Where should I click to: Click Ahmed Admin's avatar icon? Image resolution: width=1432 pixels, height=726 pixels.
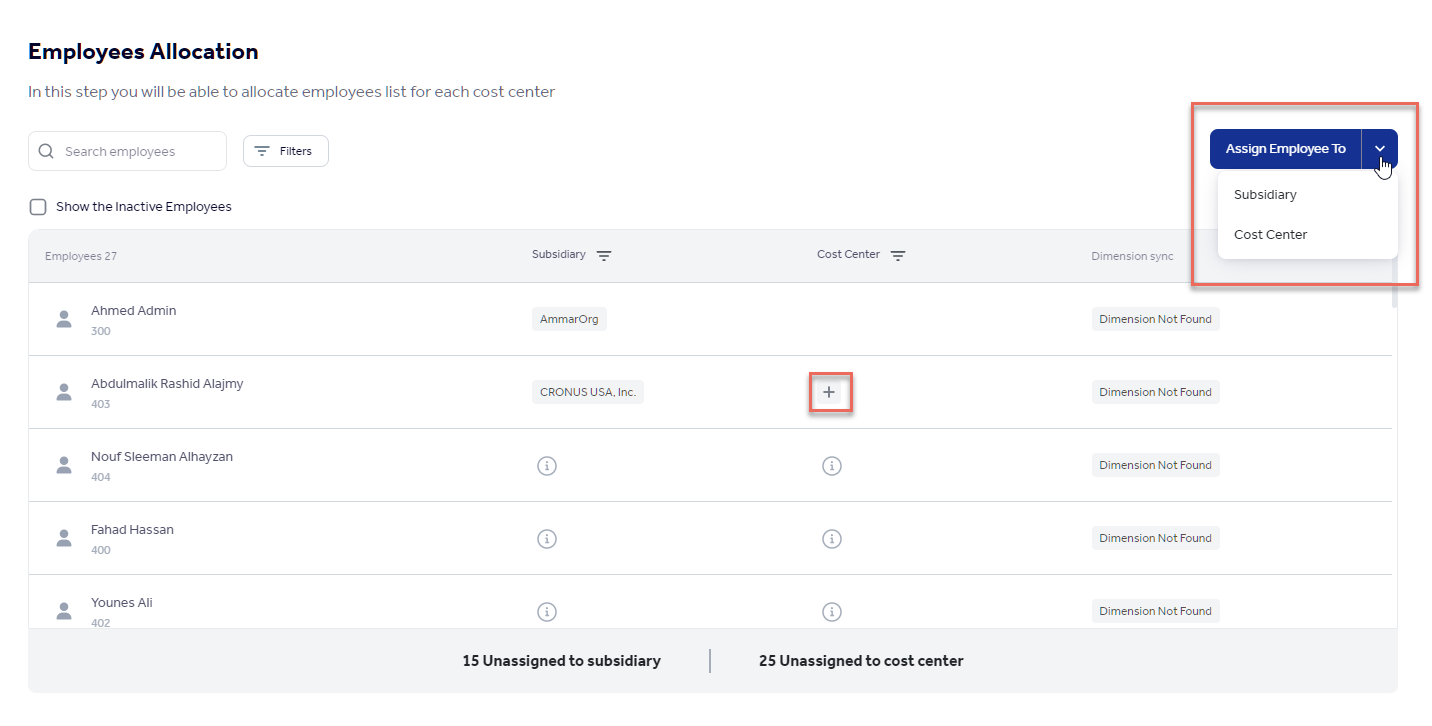pyautogui.click(x=63, y=318)
